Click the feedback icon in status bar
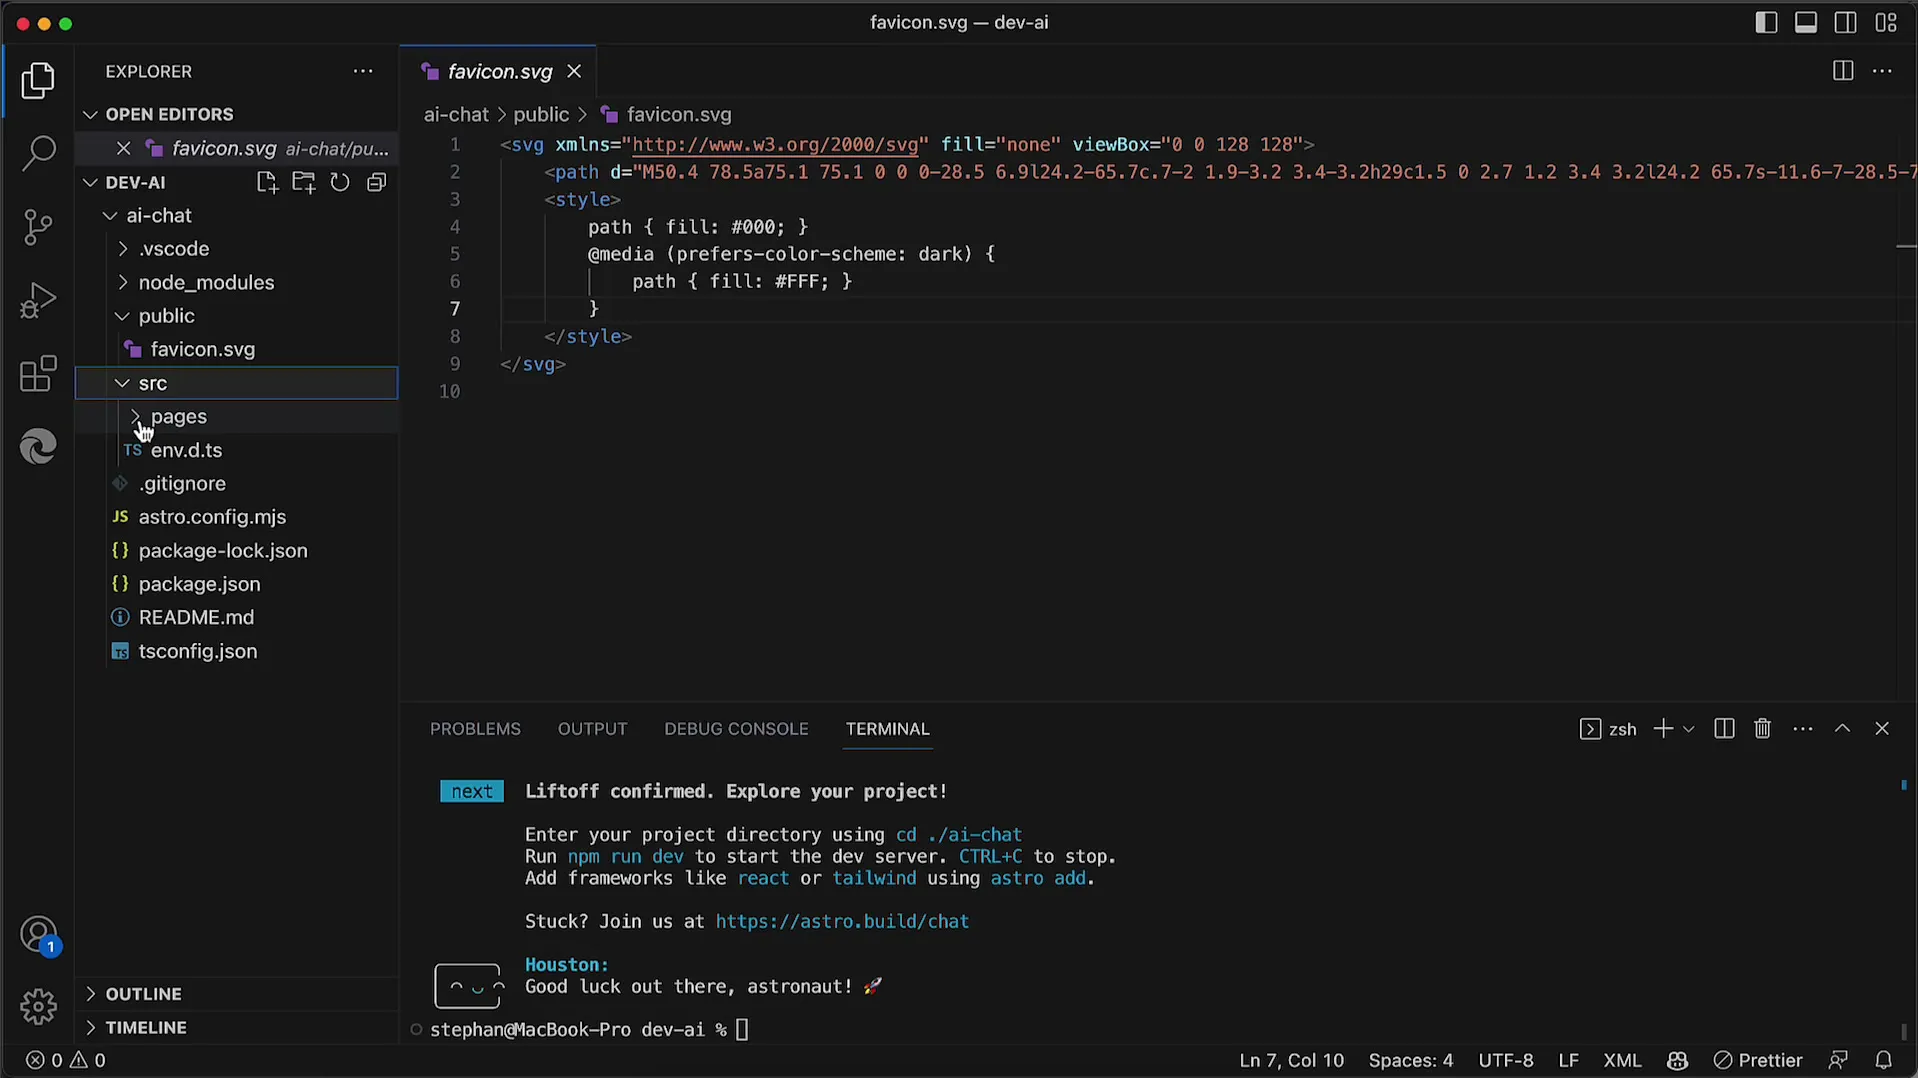The height and width of the screenshot is (1078, 1918). click(x=1837, y=1060)
